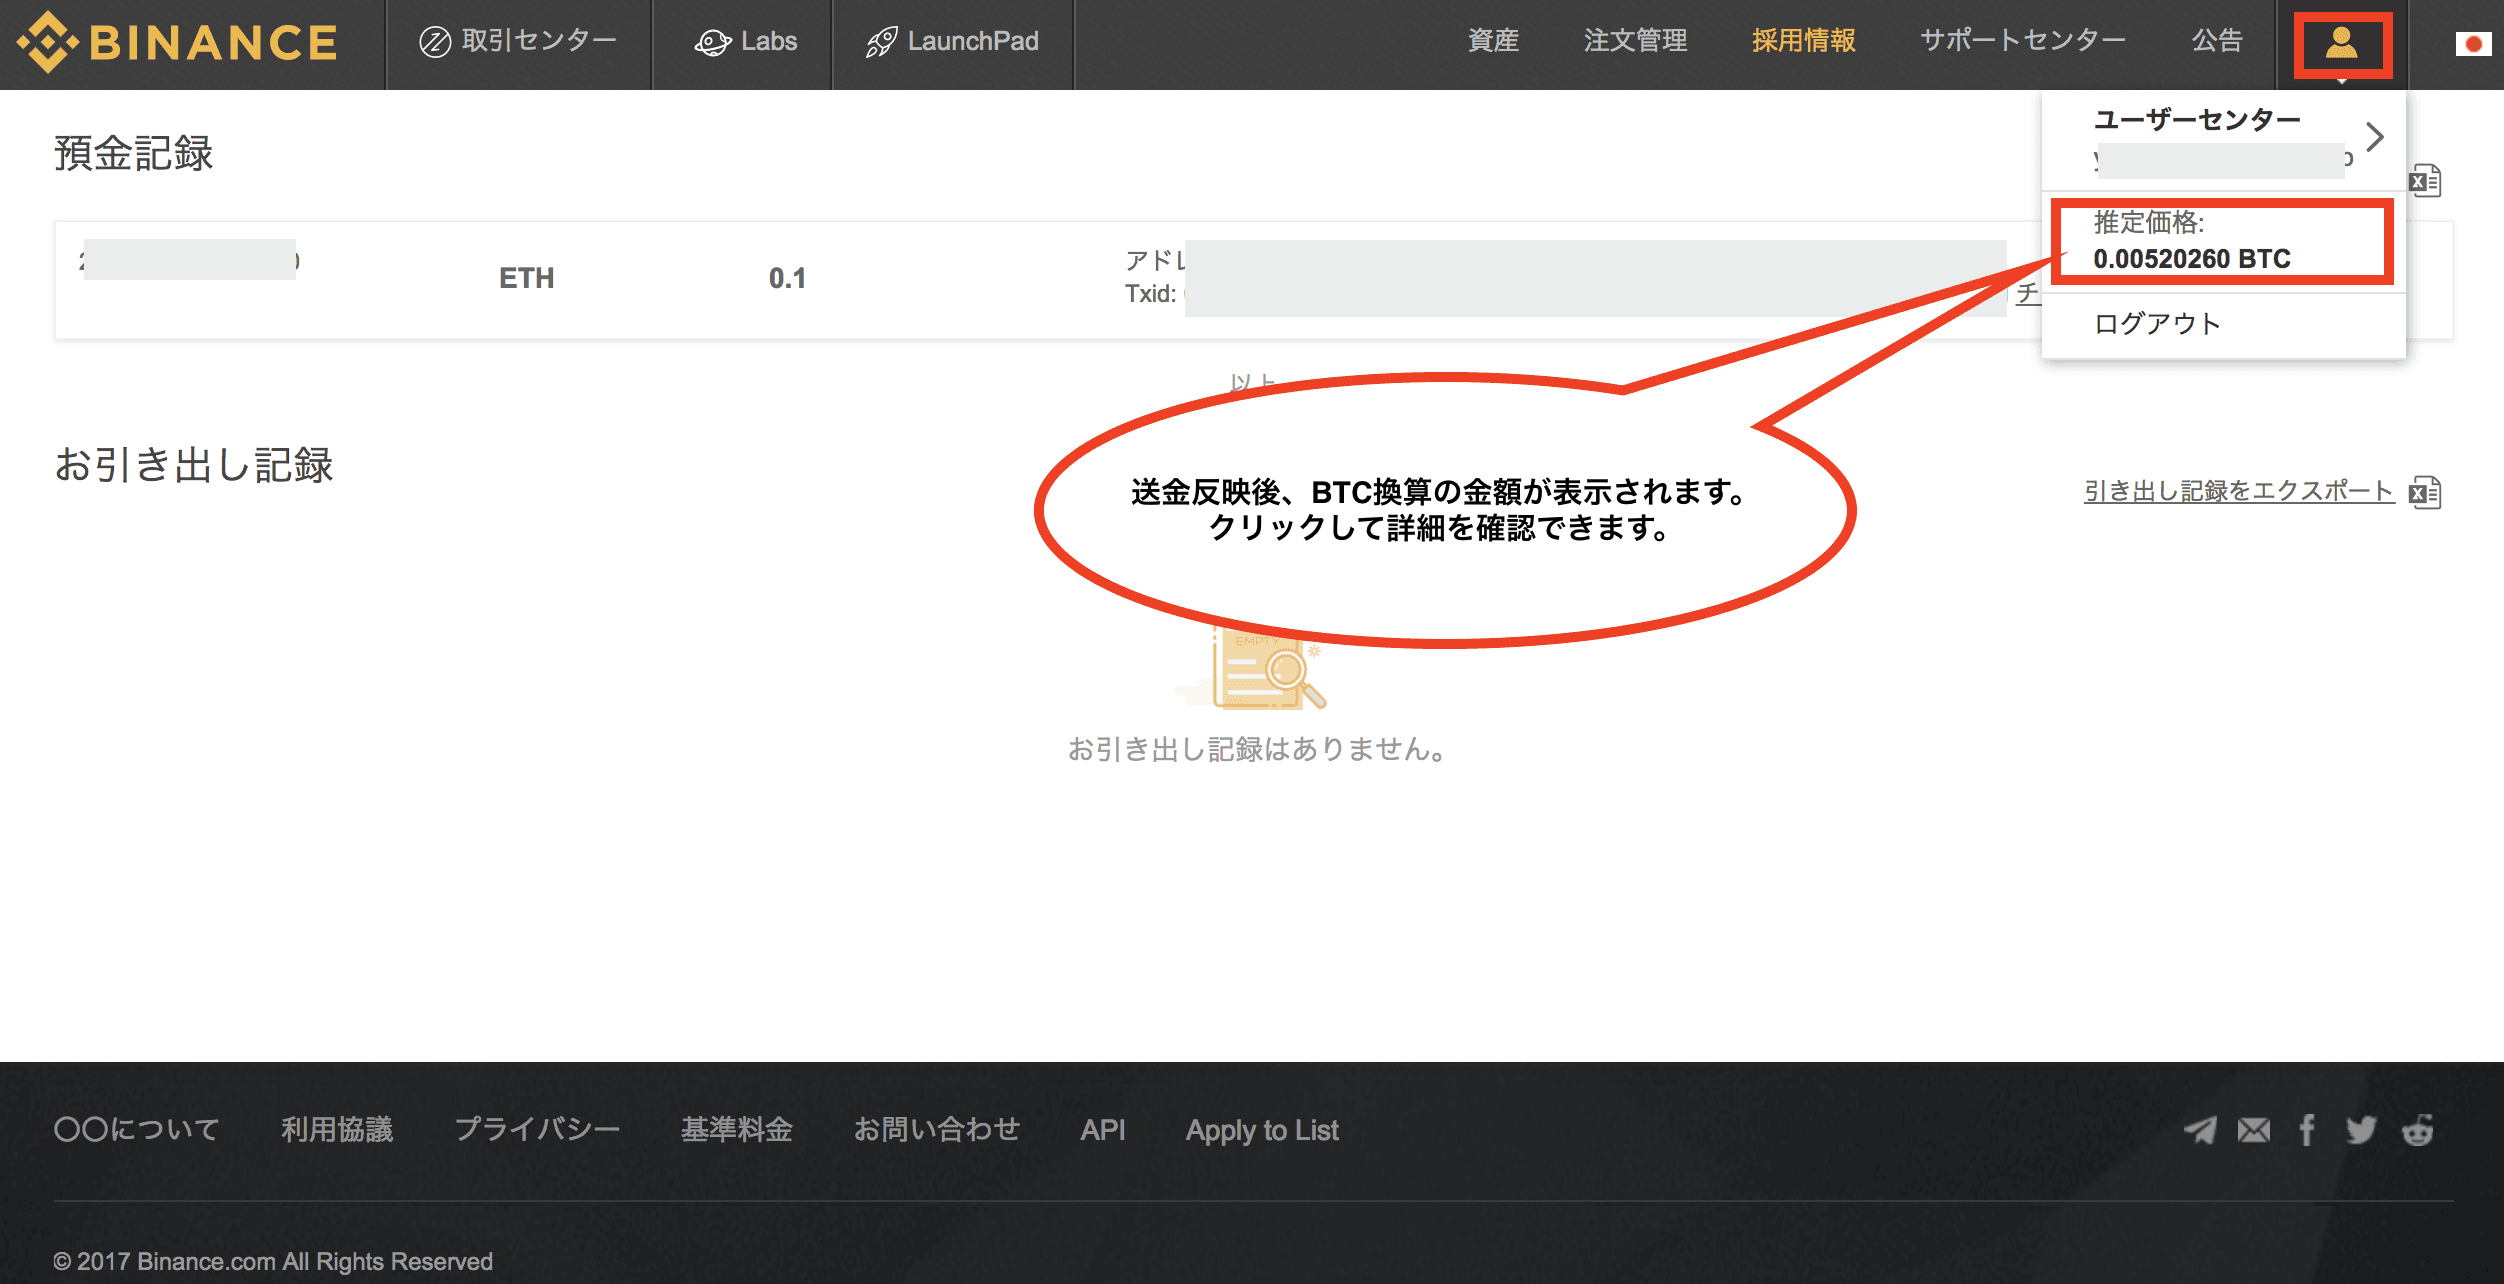Open Binance Twitter icon in footer

tap(2361, 1130)
